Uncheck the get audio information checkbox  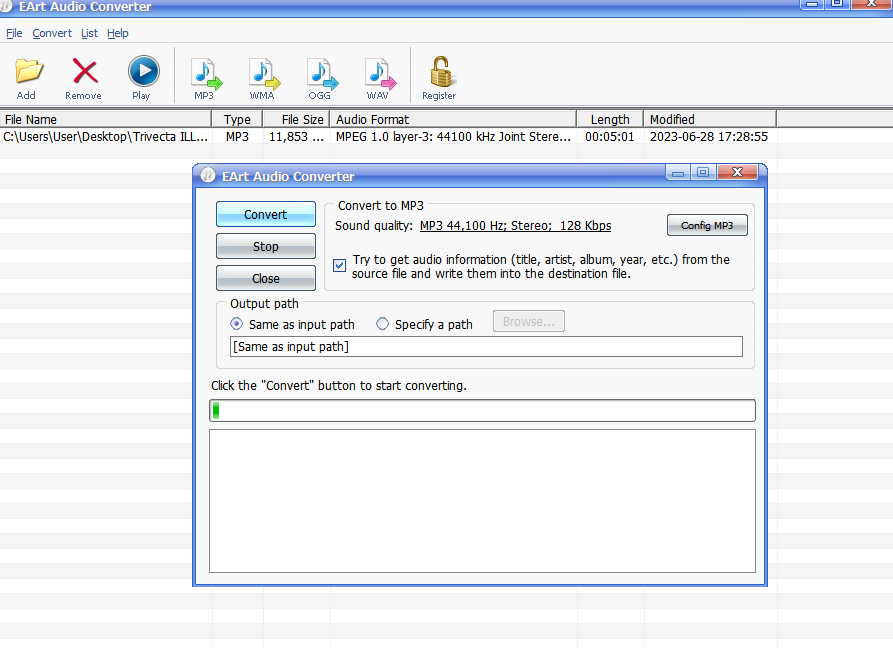click(339, 265)
